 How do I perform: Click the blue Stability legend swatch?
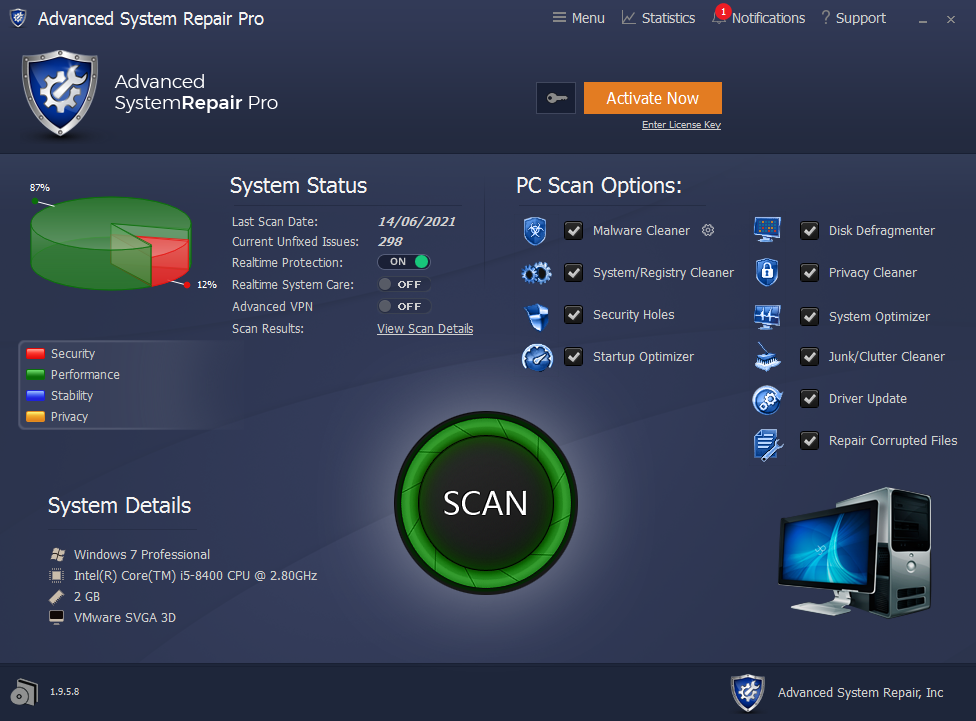35,395
